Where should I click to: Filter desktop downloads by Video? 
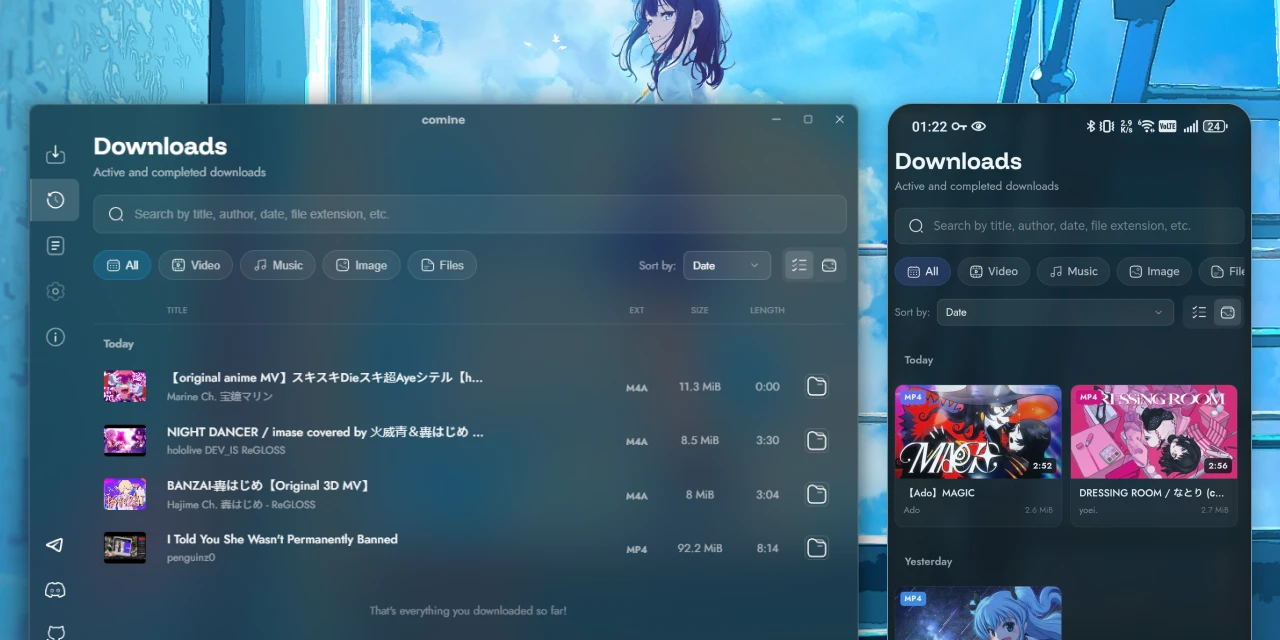point(195,265)
